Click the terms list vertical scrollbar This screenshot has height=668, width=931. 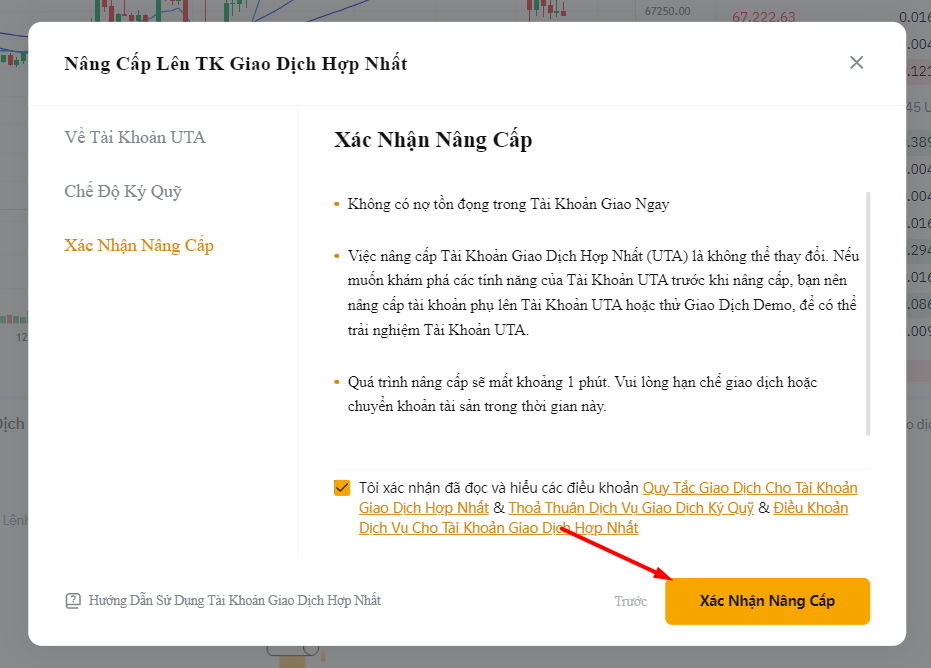point(868,314)
